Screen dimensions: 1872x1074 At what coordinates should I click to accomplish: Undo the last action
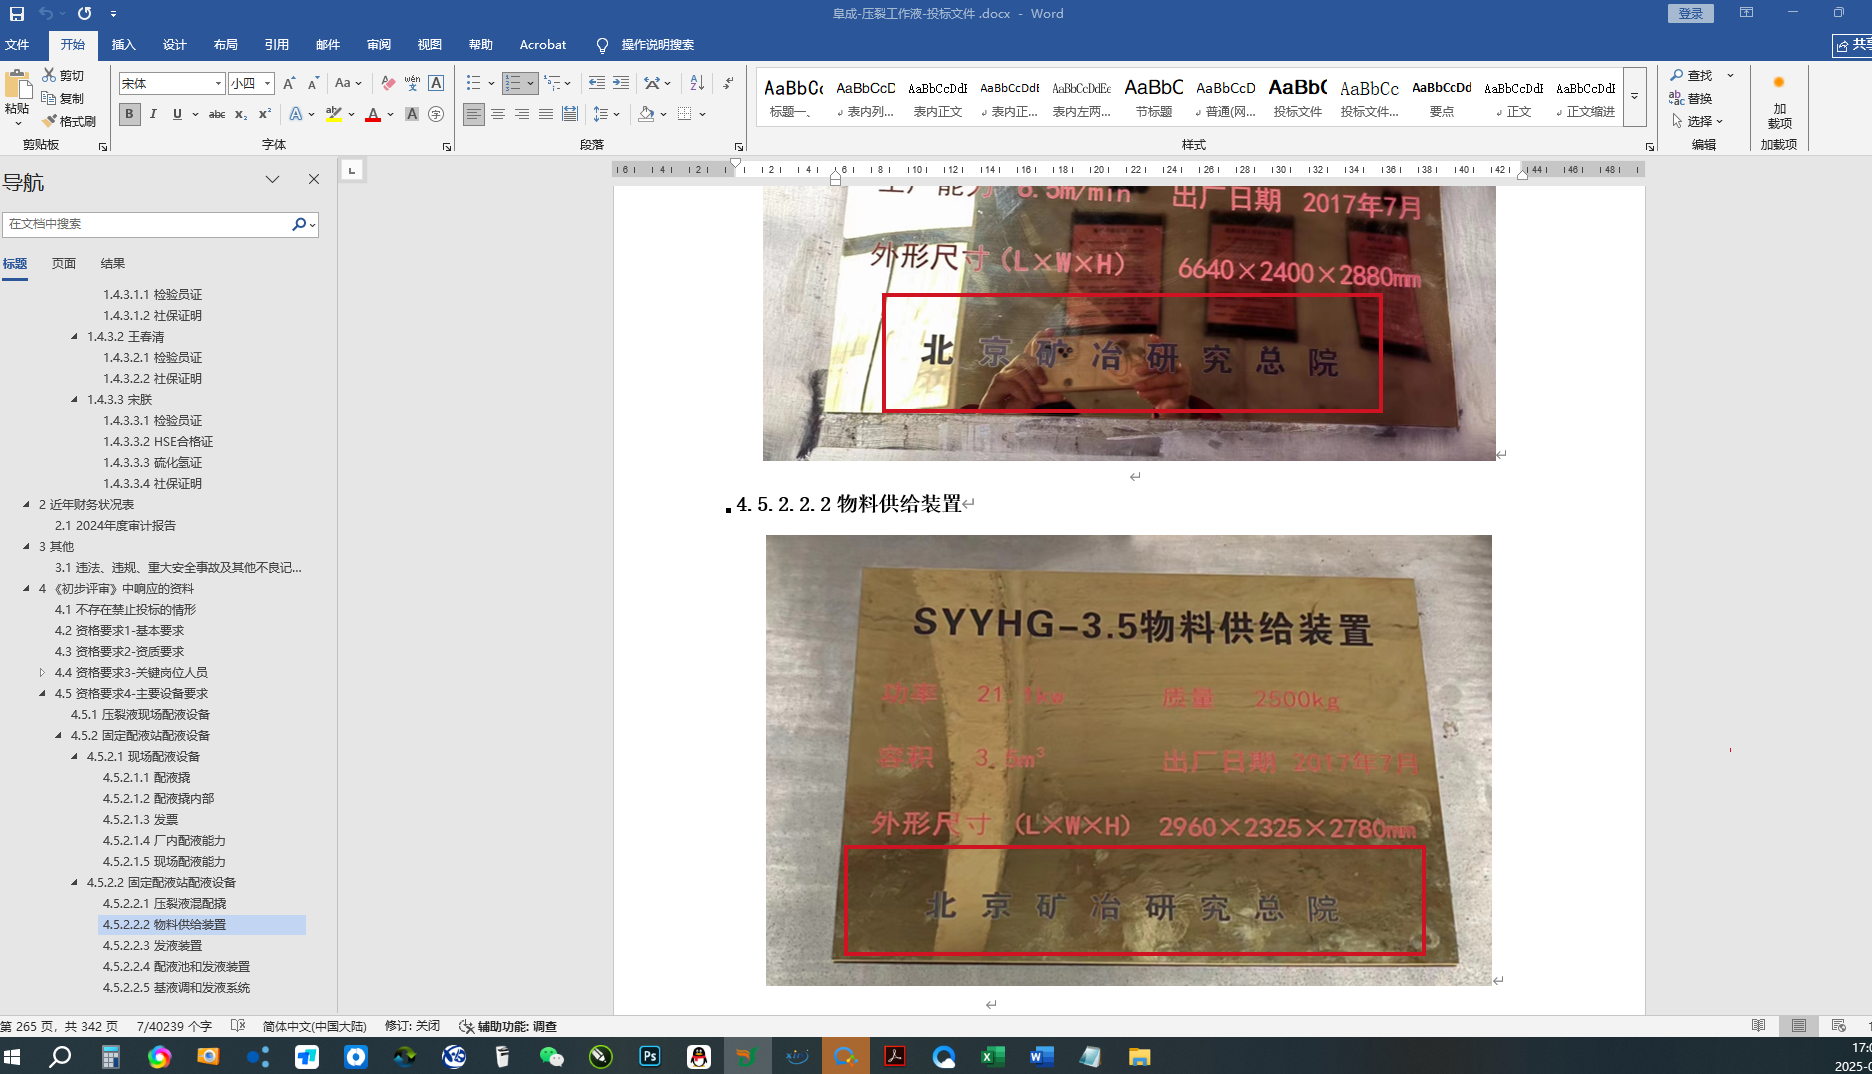tap(46, 14)
